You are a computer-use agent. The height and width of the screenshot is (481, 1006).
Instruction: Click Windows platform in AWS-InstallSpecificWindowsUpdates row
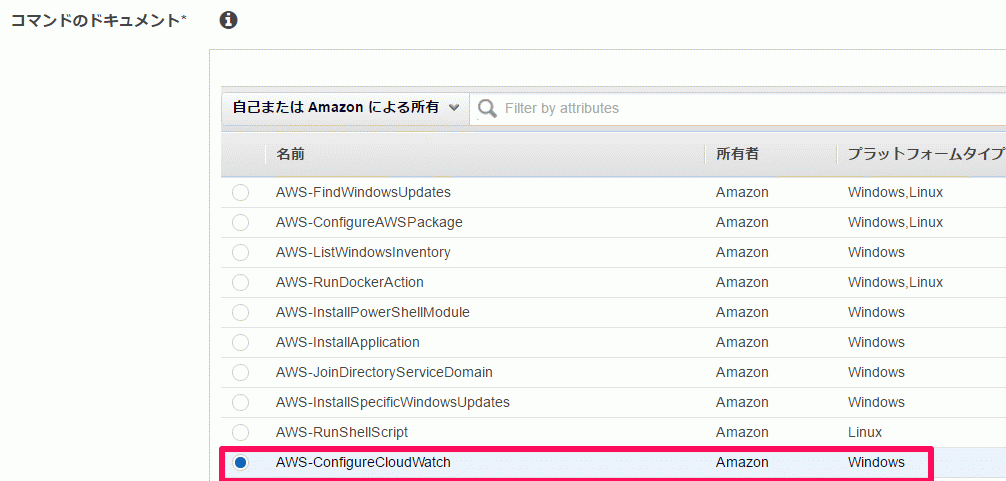(876, 403)
